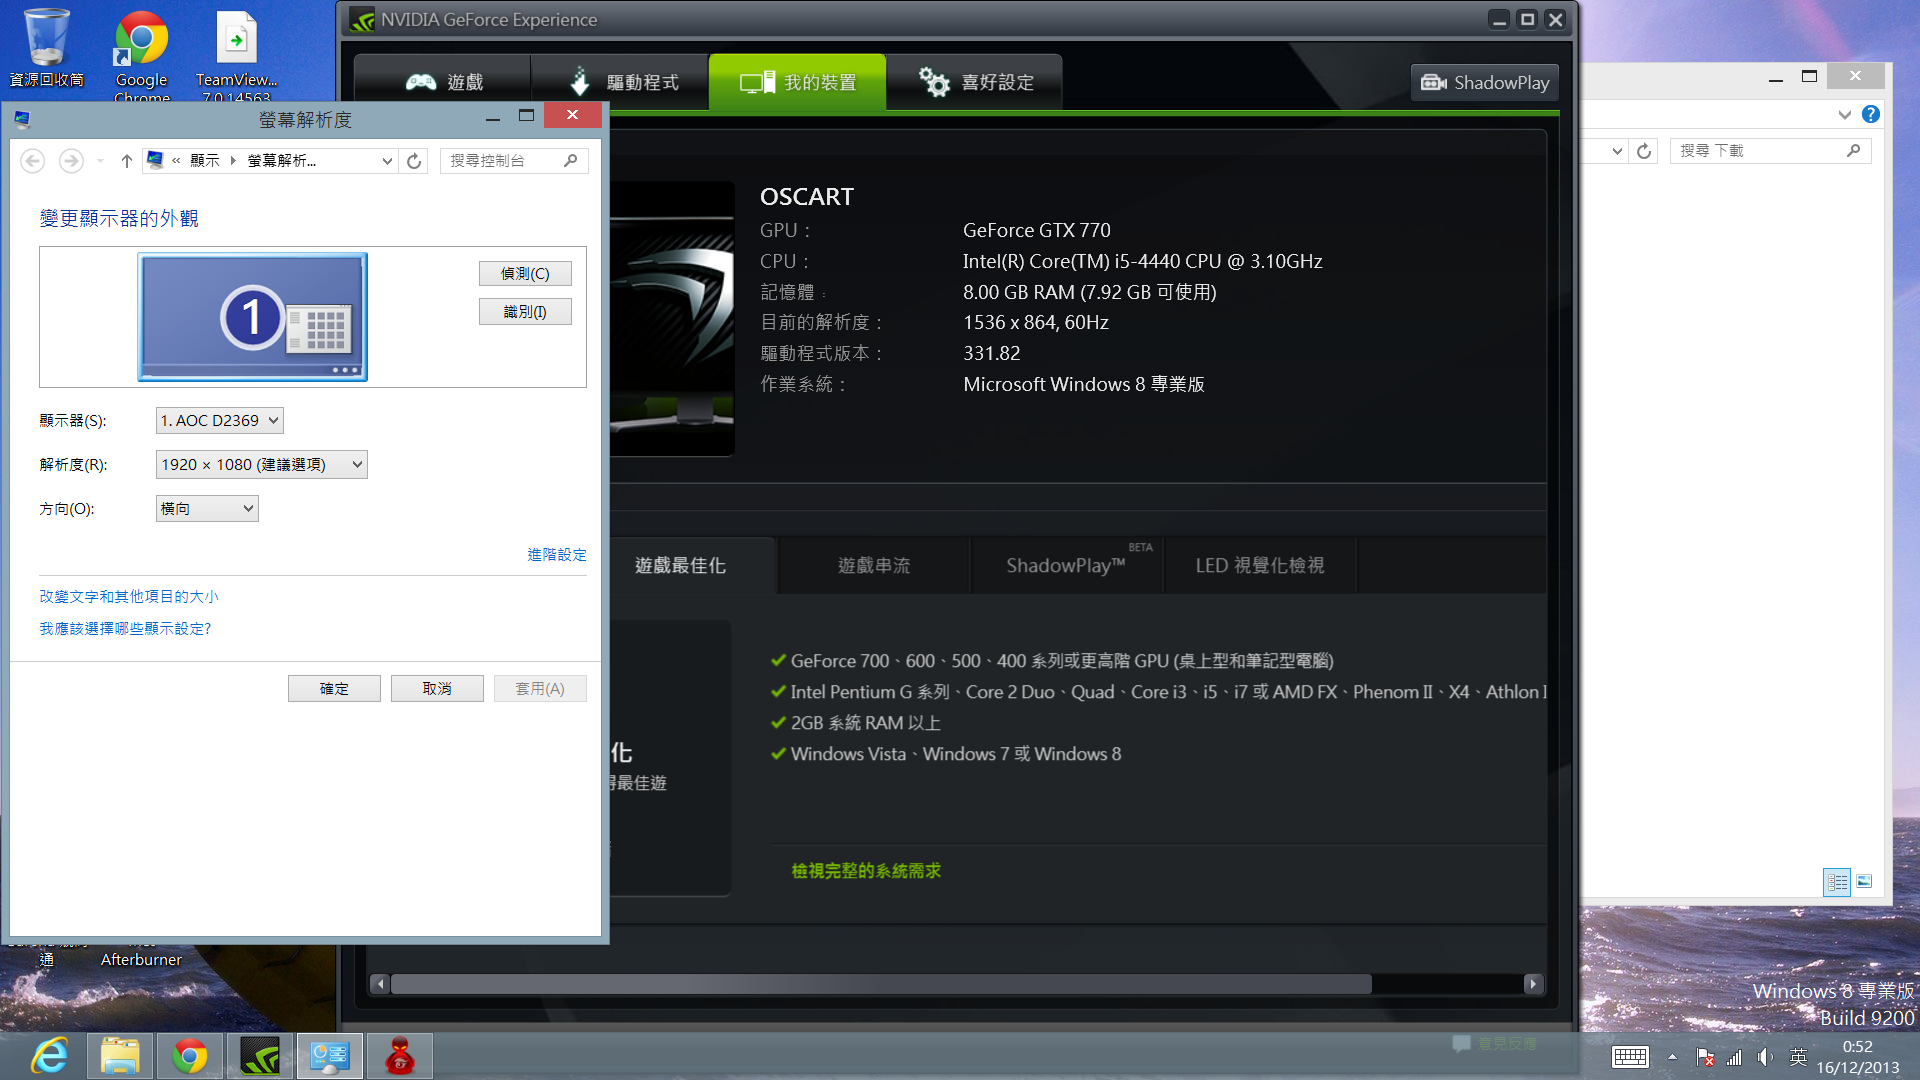Image resolution: width=1920 pixels, height=1080 pixels.
Task: Click the 確定 button
Action: click(334, 689)
